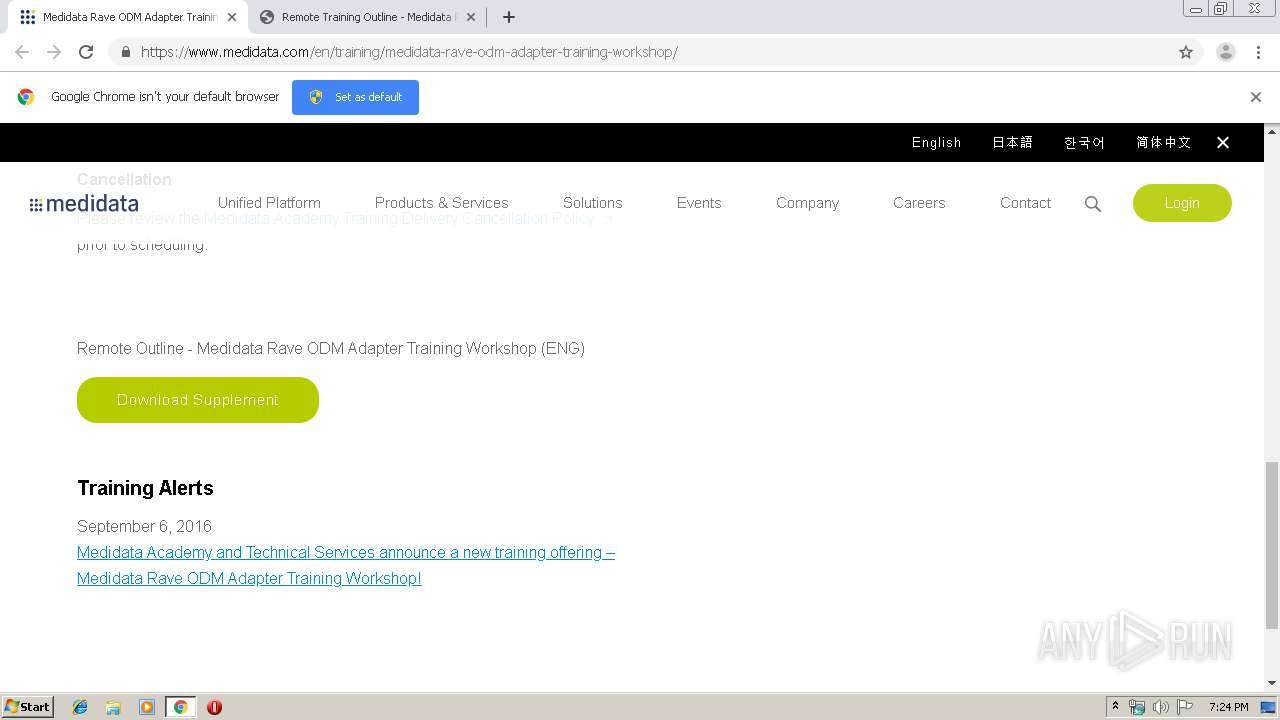This screenshot has width=1280, height=720.
Task: Click the September 6, 2016 date text
Action: click(144, 526)
